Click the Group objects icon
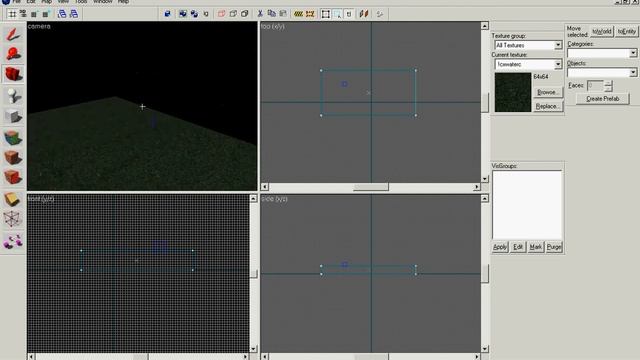The width and height of the screenshot is (640, 360). 183,14
